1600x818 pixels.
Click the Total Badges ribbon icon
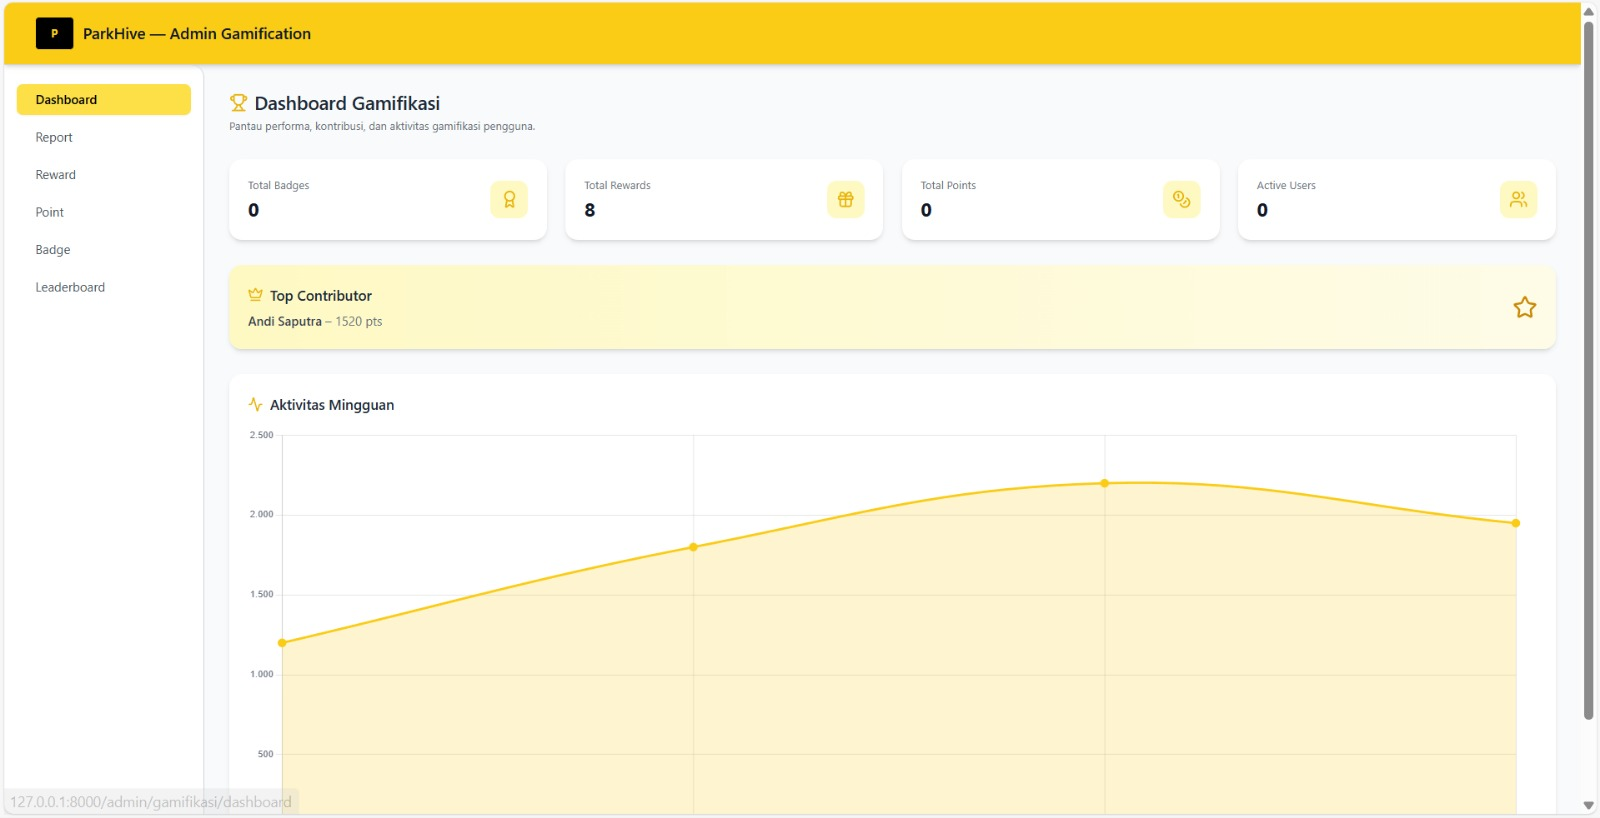coord(509,199)
